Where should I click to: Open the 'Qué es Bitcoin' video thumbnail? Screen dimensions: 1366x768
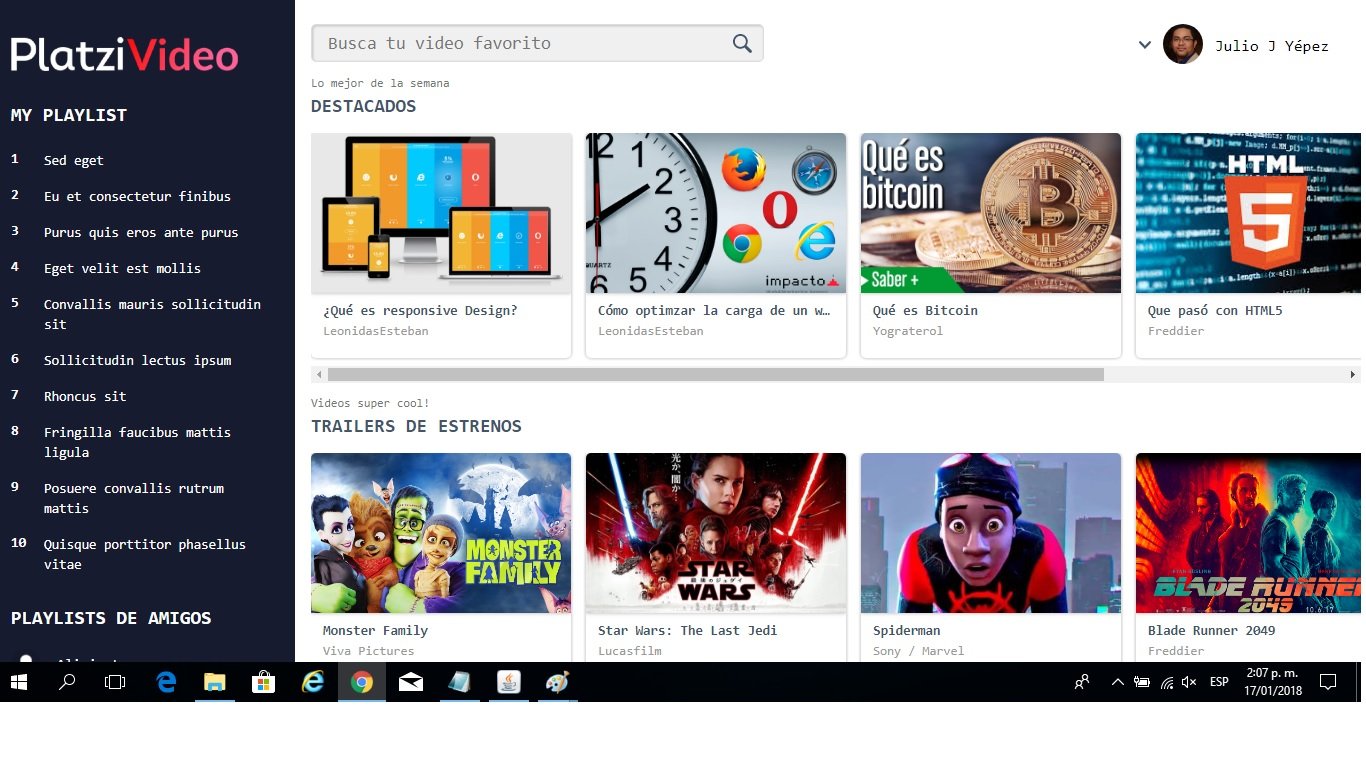[991, 213]
